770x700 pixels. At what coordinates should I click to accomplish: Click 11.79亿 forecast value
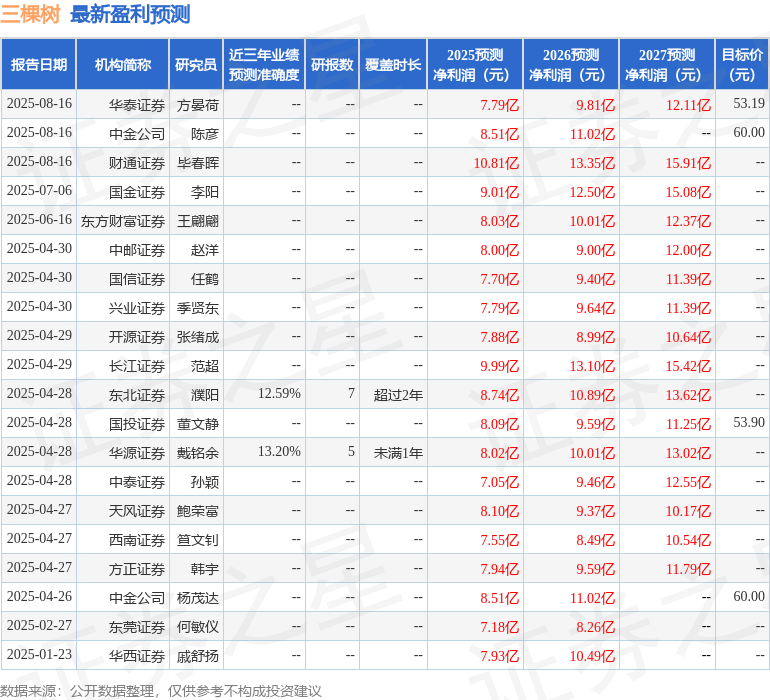(x=688, y=569)
